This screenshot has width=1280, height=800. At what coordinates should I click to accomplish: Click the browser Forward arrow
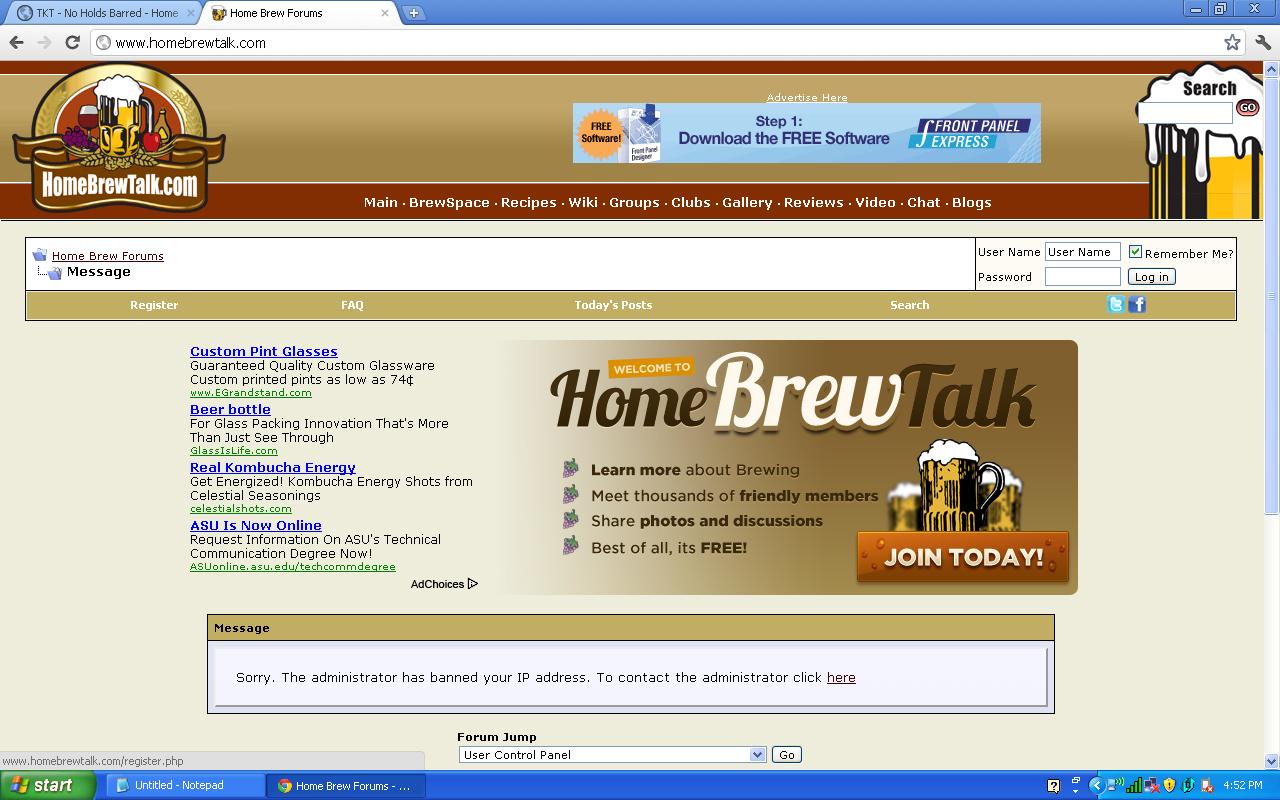(x=44, y=42)
